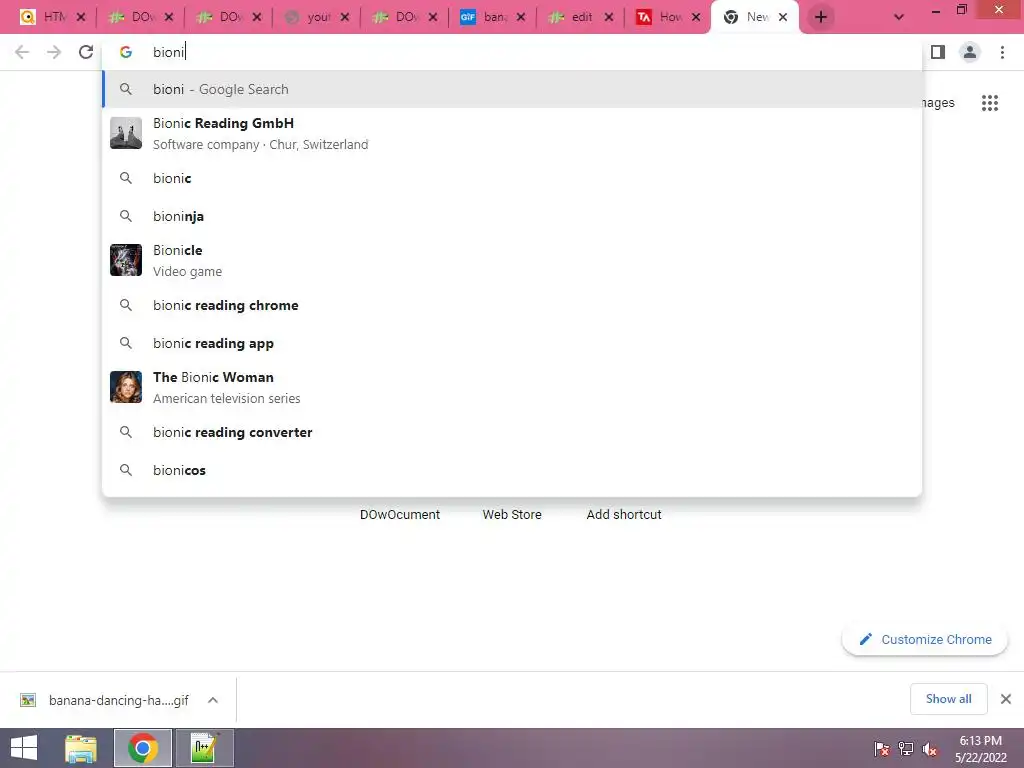
Task: Click the muted volume tray icon
Action: (929, 748)
